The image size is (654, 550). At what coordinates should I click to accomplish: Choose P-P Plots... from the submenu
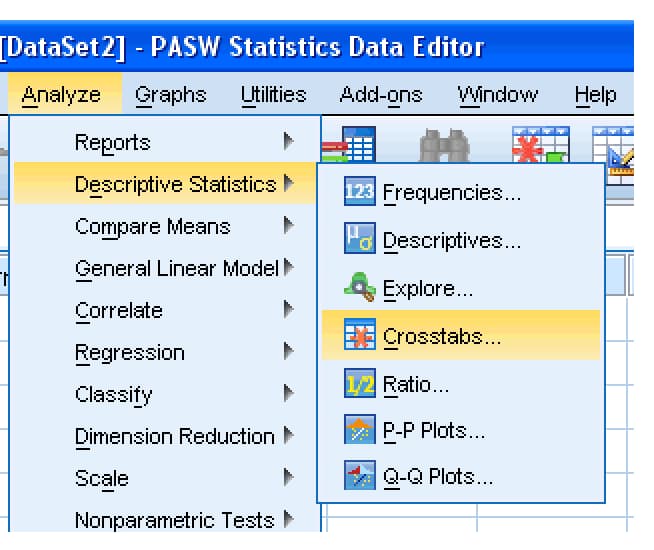pyautogui.click(x=461, y=430)
